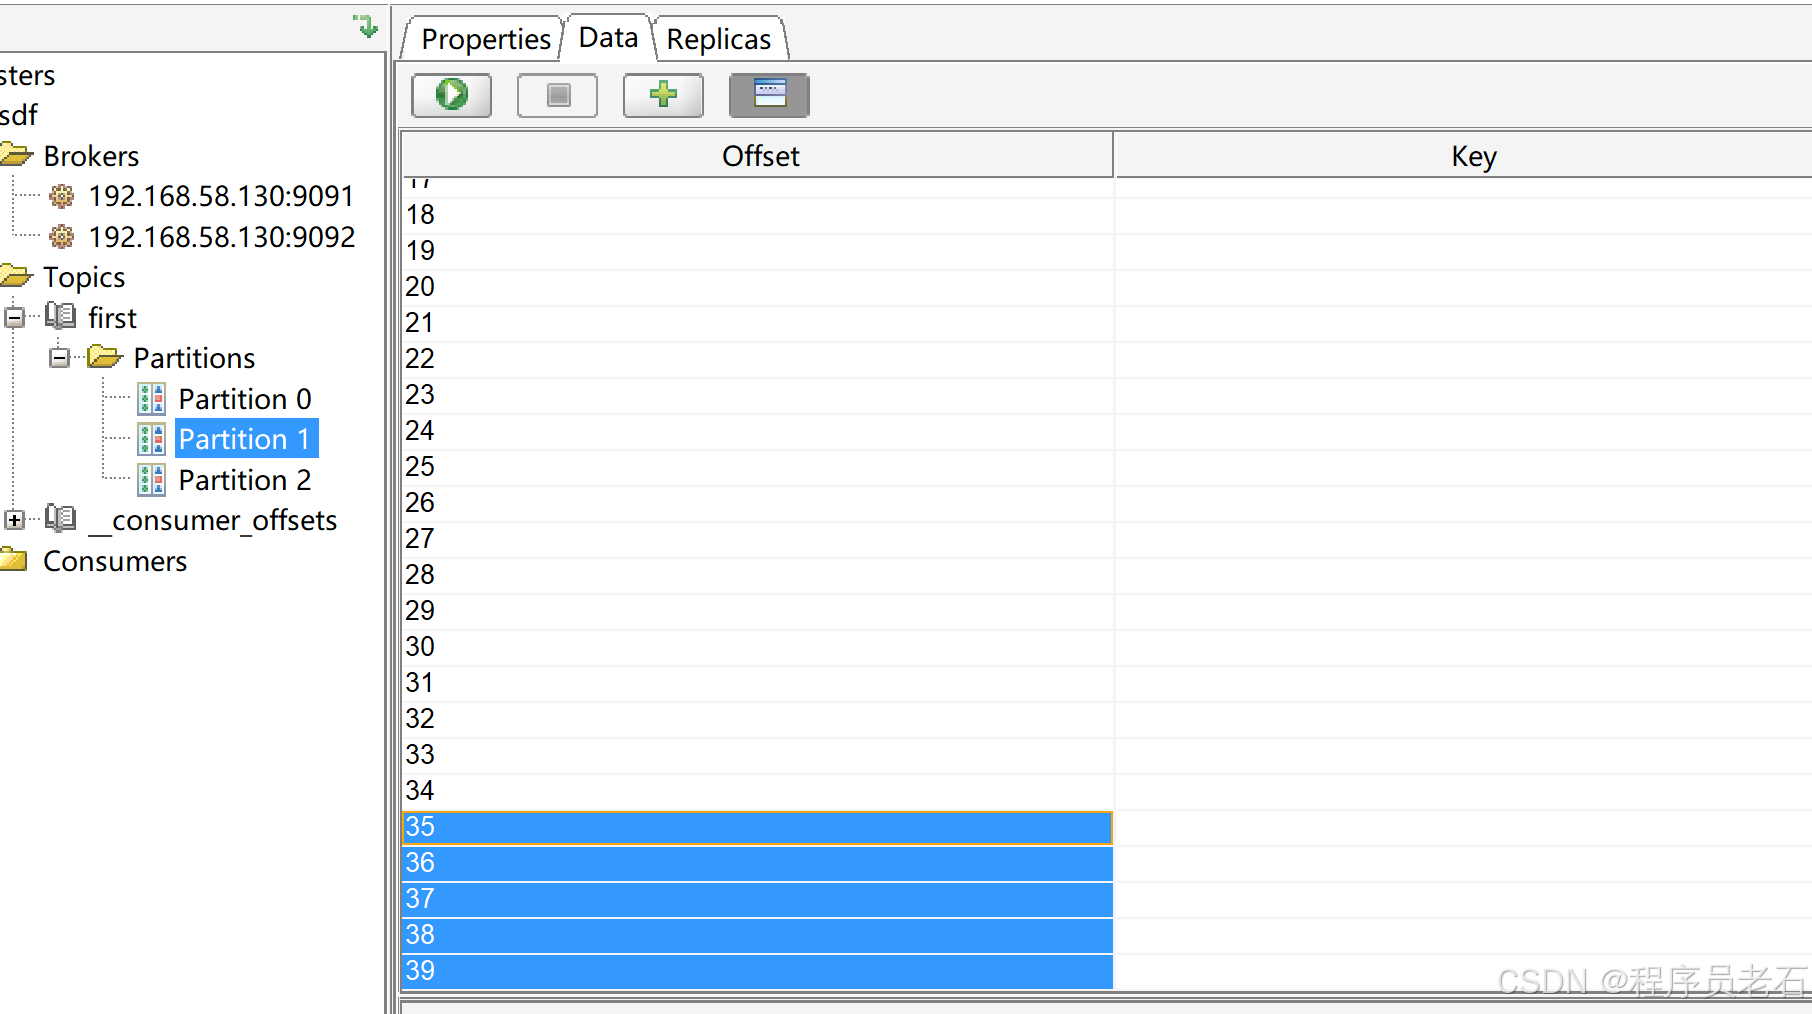Click the gear icon for broker 192.168.58.130:9091
Image resolution: width=1812 pixels, height=1014 pixels.
coord(62,196)
